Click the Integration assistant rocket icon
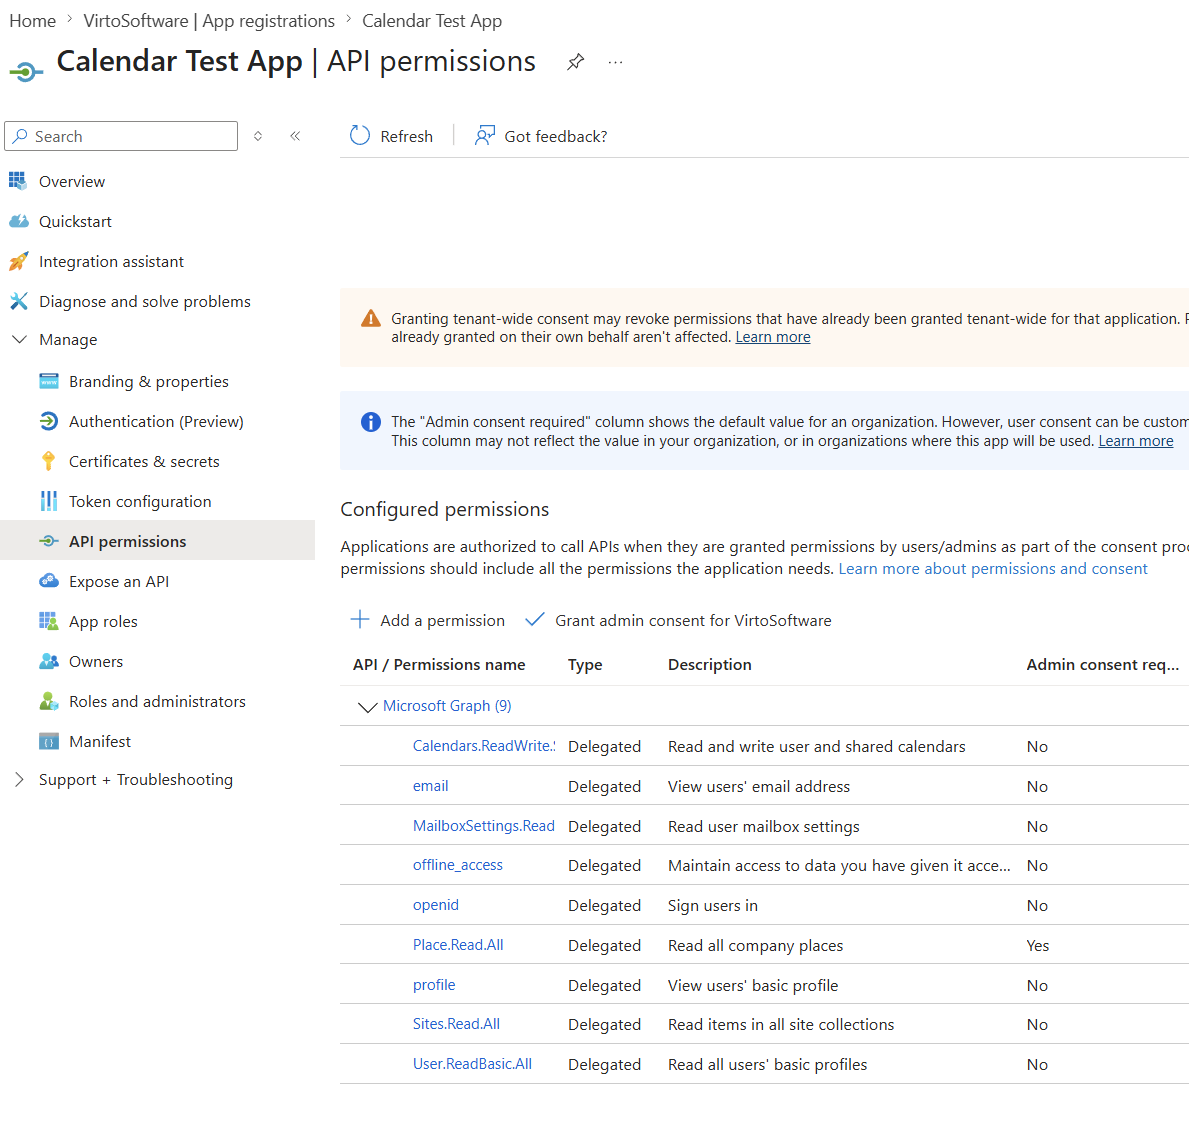Image resolution: width=1189 pixels, height=1125 pixels. 18,262
